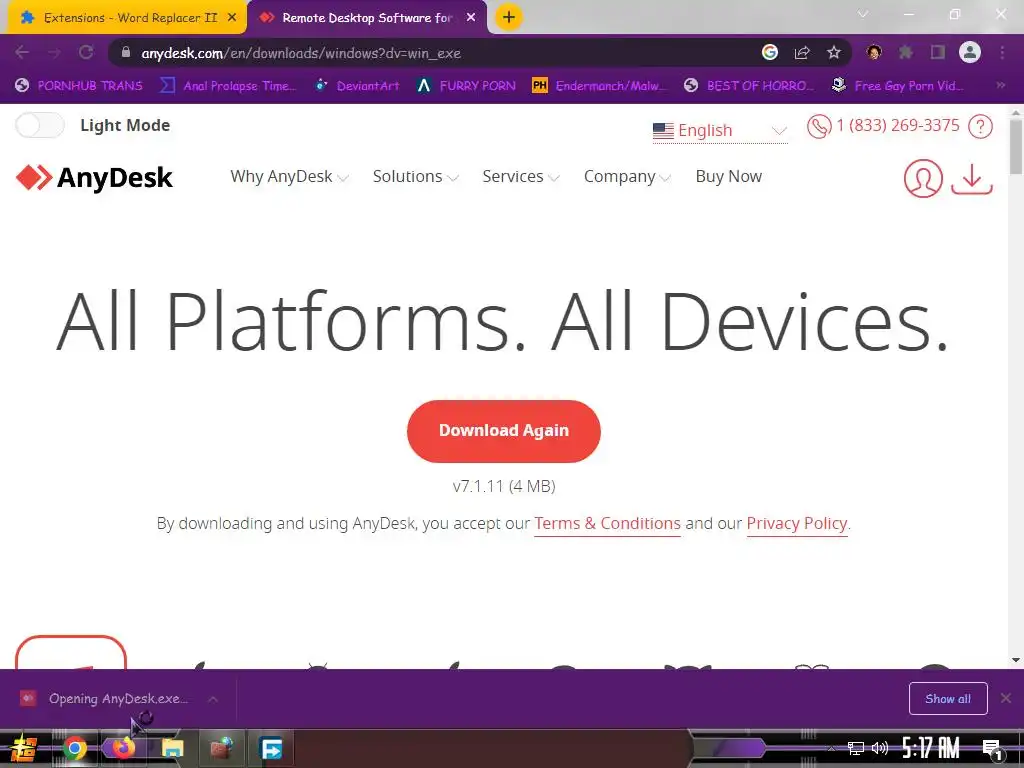Click the AnyDesk logo
Viewport: 1024px width, 768px height.
pos(94,178)
